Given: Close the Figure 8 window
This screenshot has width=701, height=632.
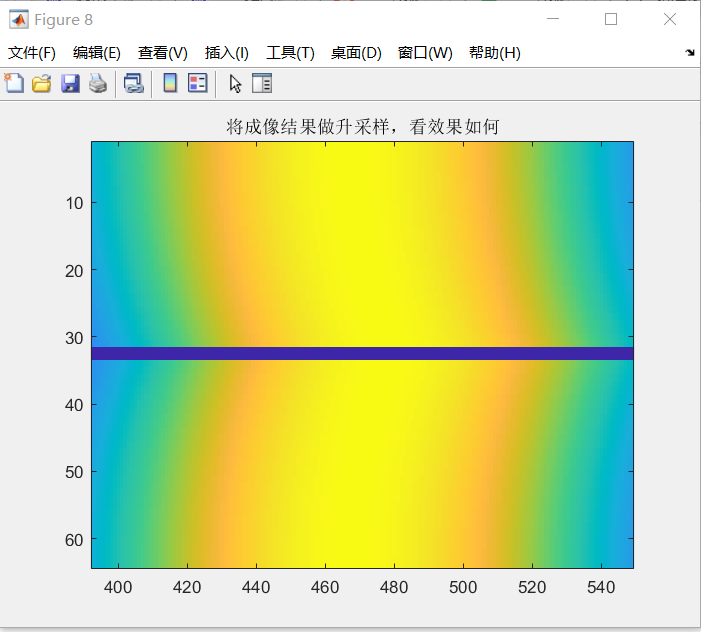Looking at the screenshot, I should click(670, 19).
